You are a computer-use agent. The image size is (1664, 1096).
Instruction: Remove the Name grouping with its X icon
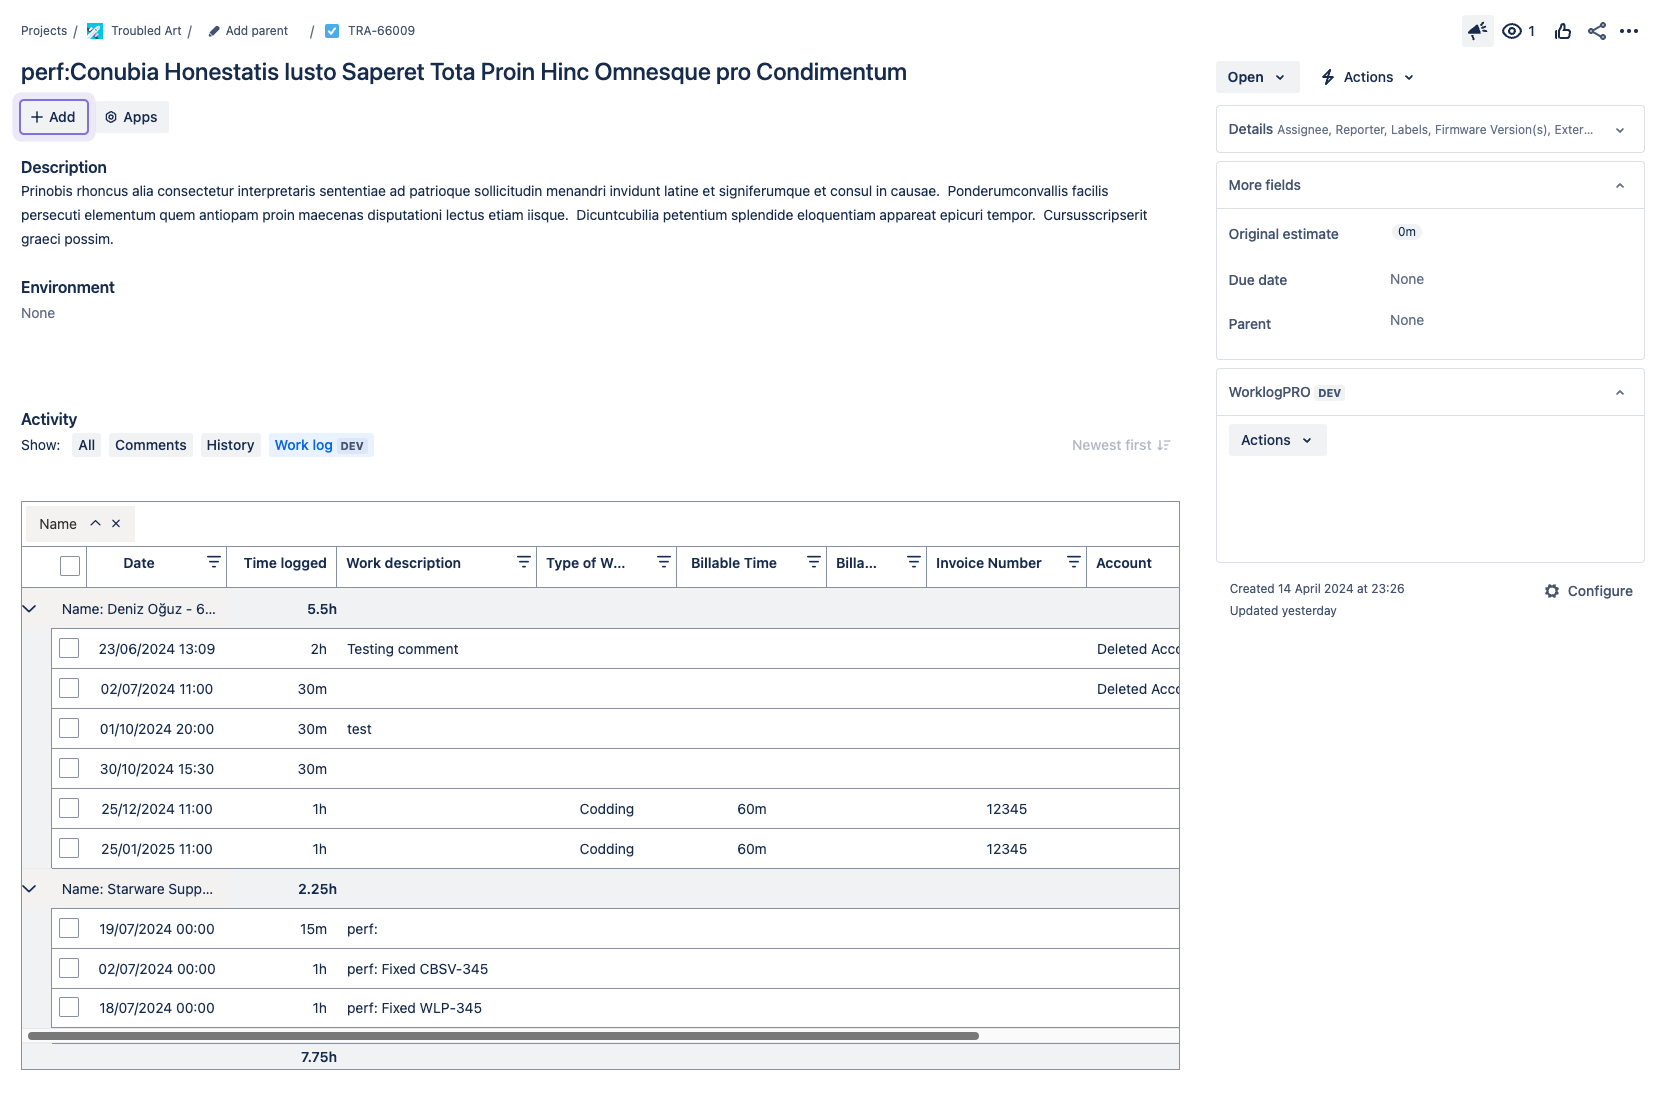[x=116, y=523]
